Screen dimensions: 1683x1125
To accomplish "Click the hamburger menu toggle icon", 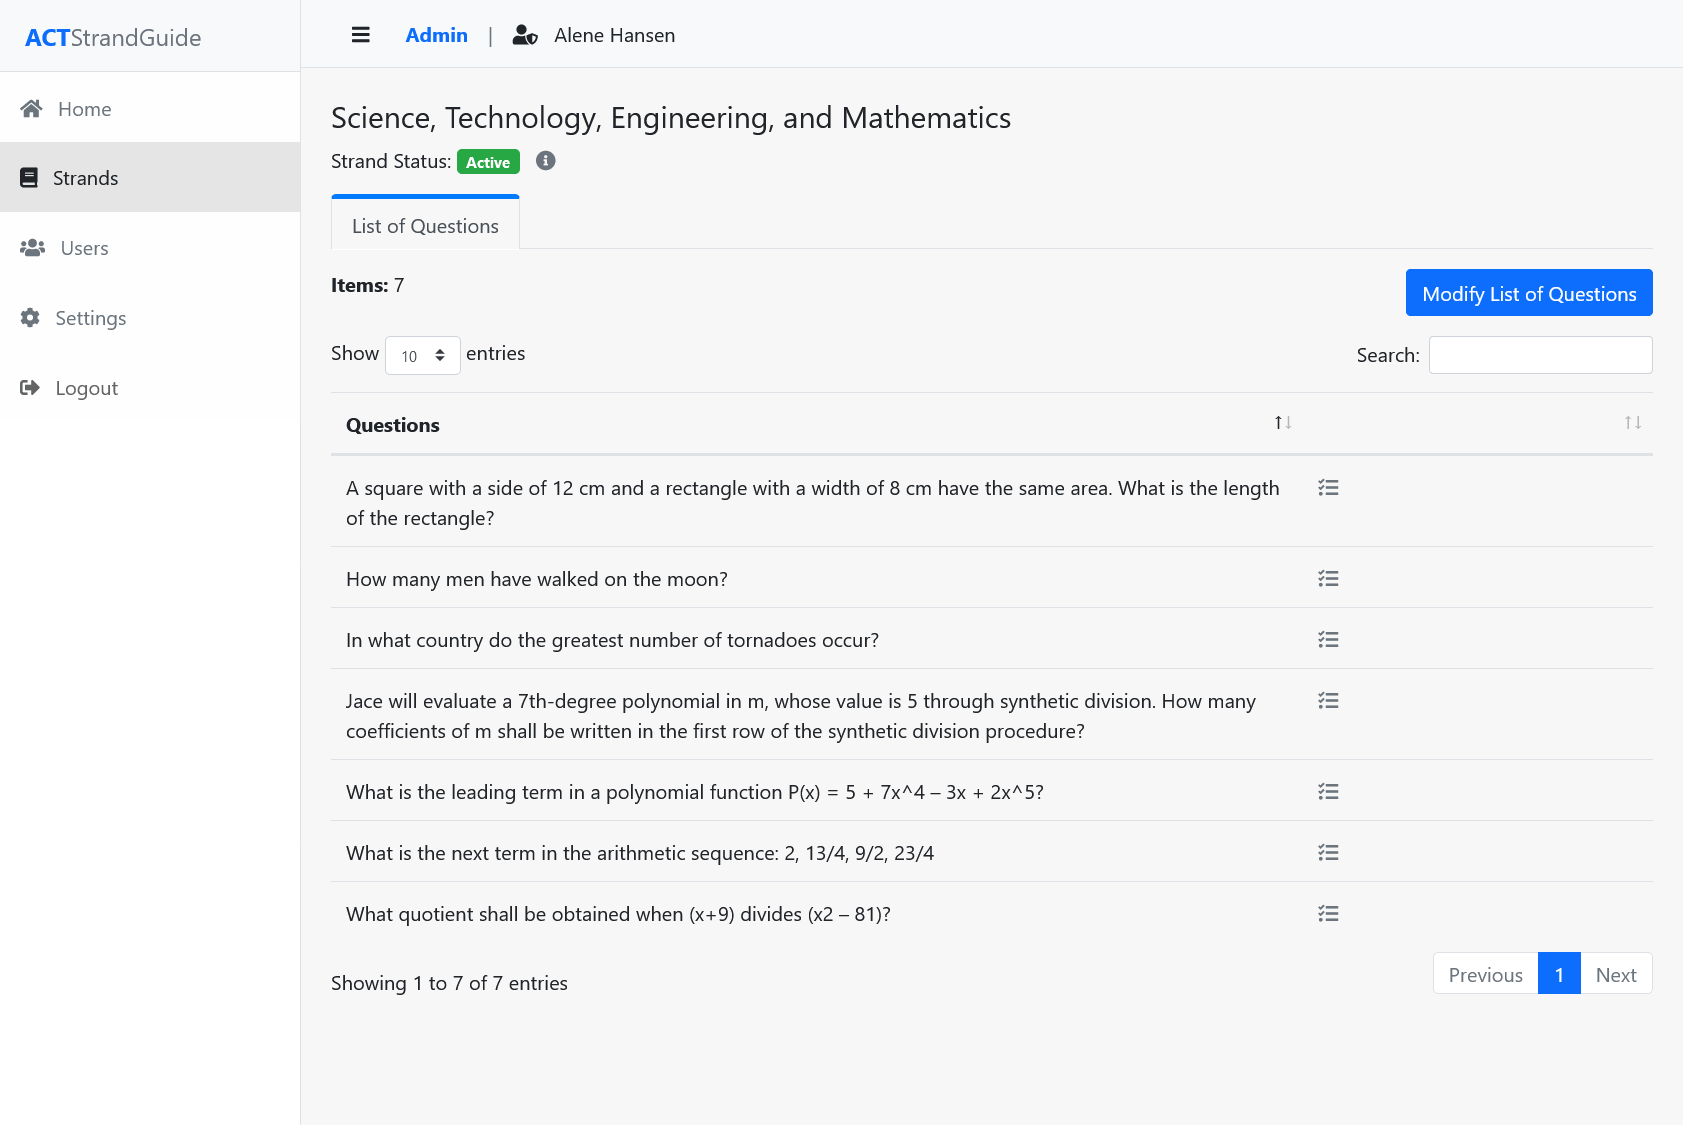I will coord(361,35).
